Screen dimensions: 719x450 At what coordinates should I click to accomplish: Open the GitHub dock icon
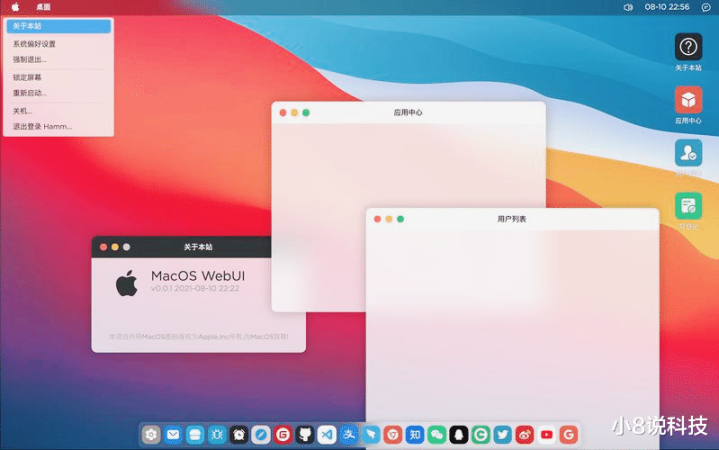pos(305,434)
